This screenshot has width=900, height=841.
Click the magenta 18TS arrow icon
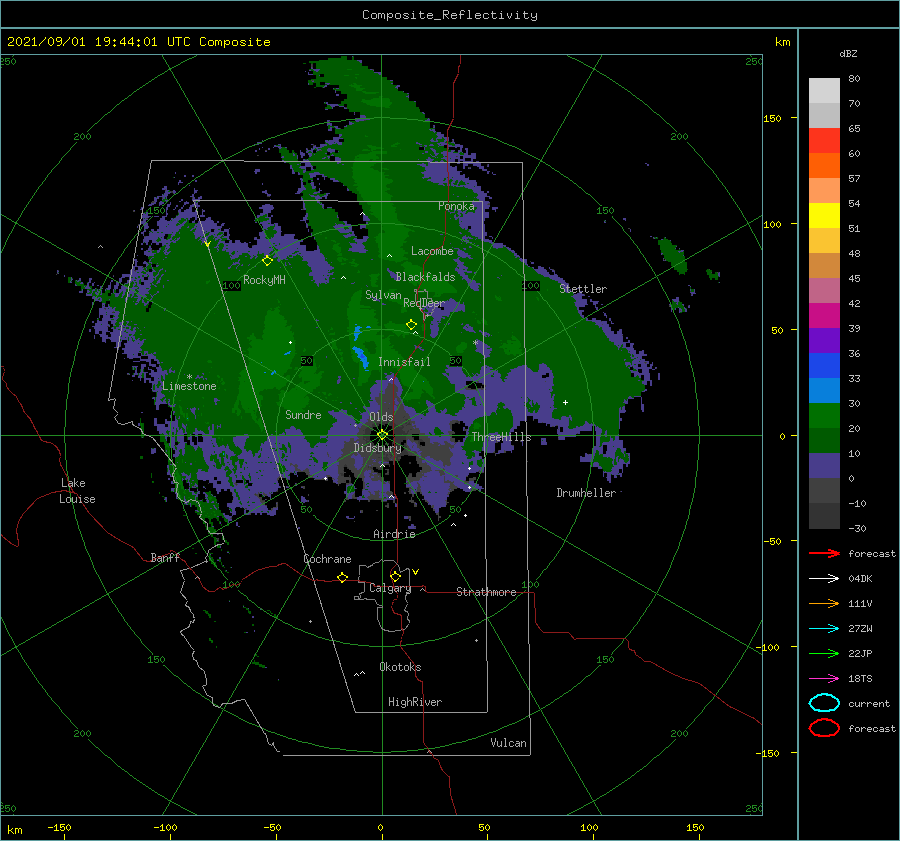824,678
